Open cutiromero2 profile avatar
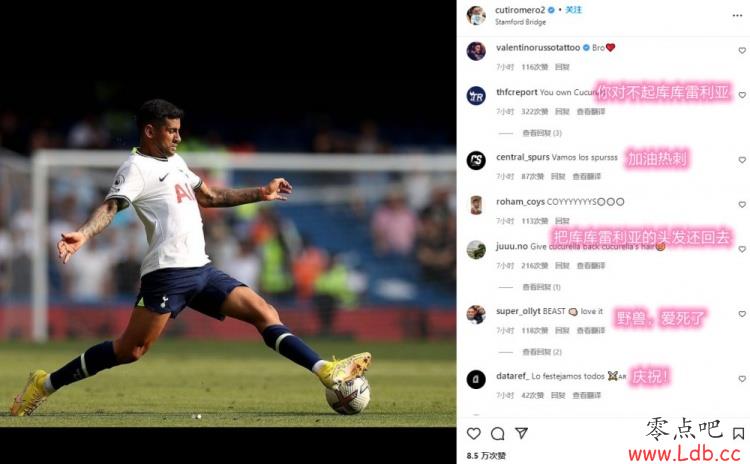The width and height of the screenshot is (750, 464). [x=476, y=15]
